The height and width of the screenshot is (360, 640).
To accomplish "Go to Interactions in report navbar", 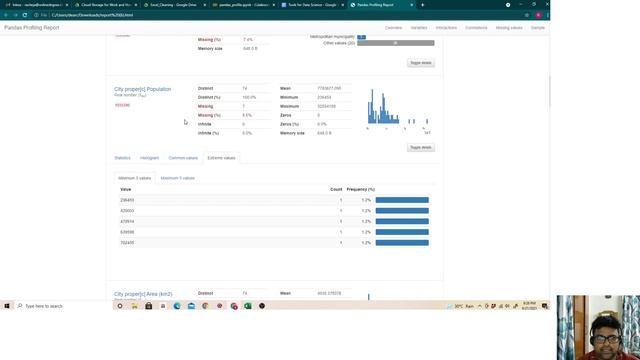I will [x=446, y=28].
